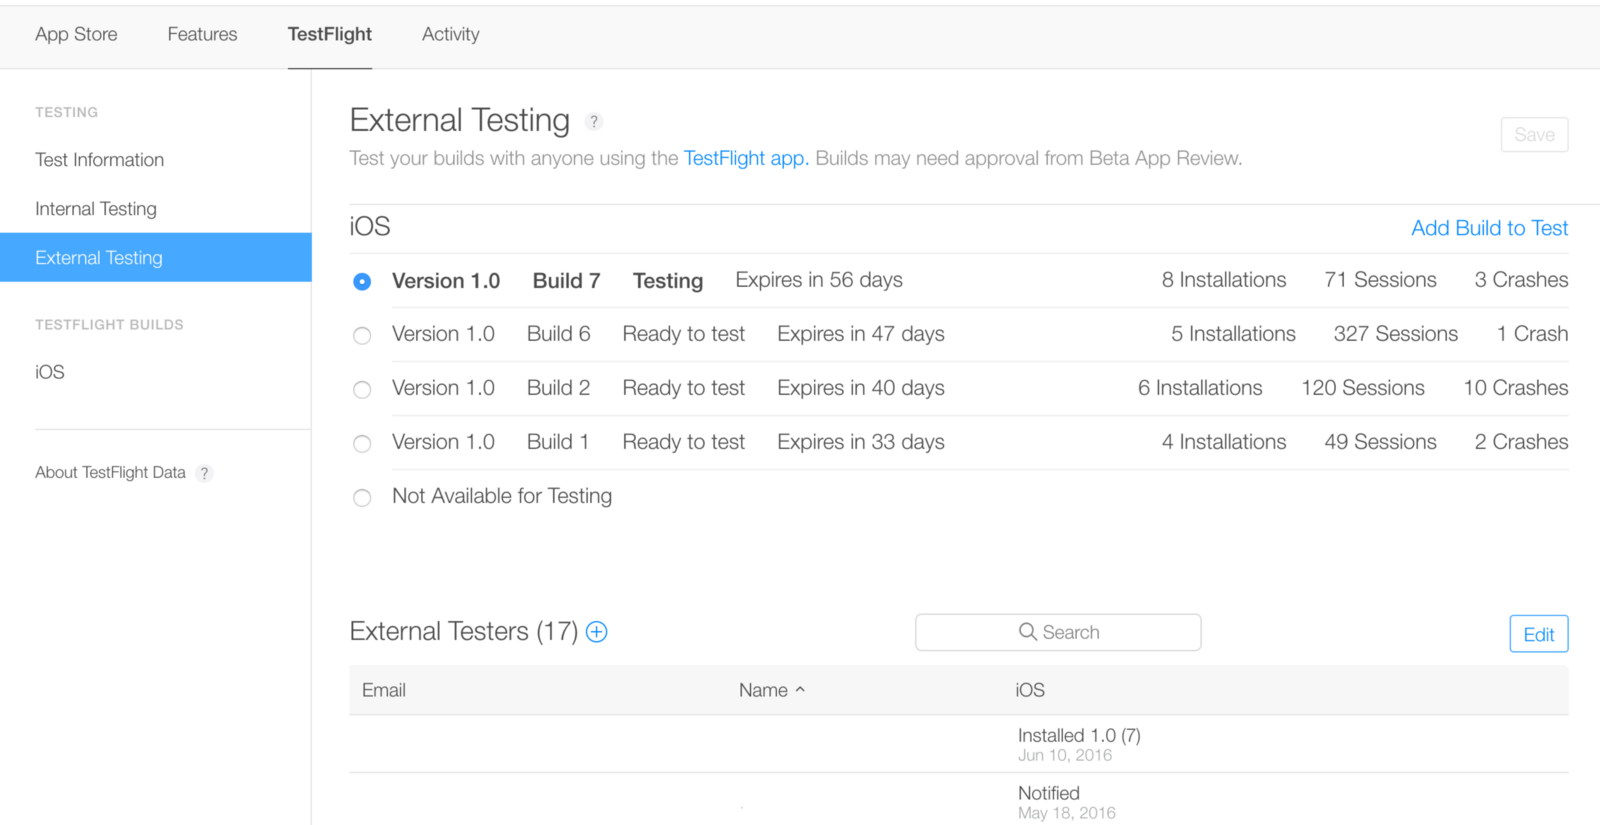Click the Email column header

384,690
